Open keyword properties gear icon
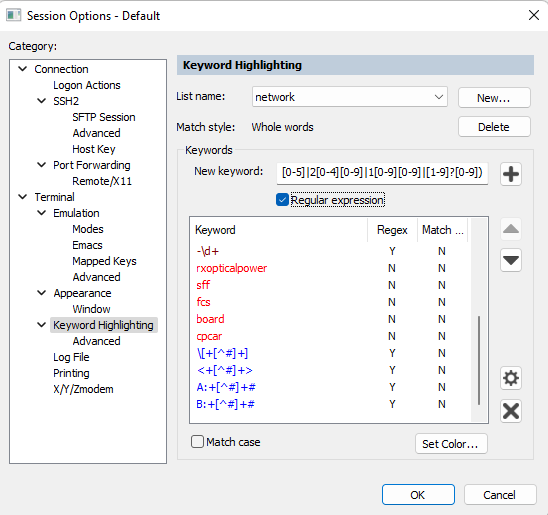This screenshot has width=548, height=515. (x=511, y=378)
